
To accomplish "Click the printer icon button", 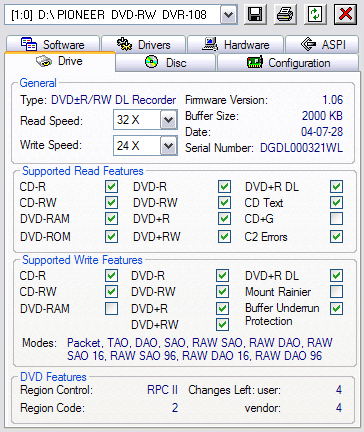I will pos(285,14).
